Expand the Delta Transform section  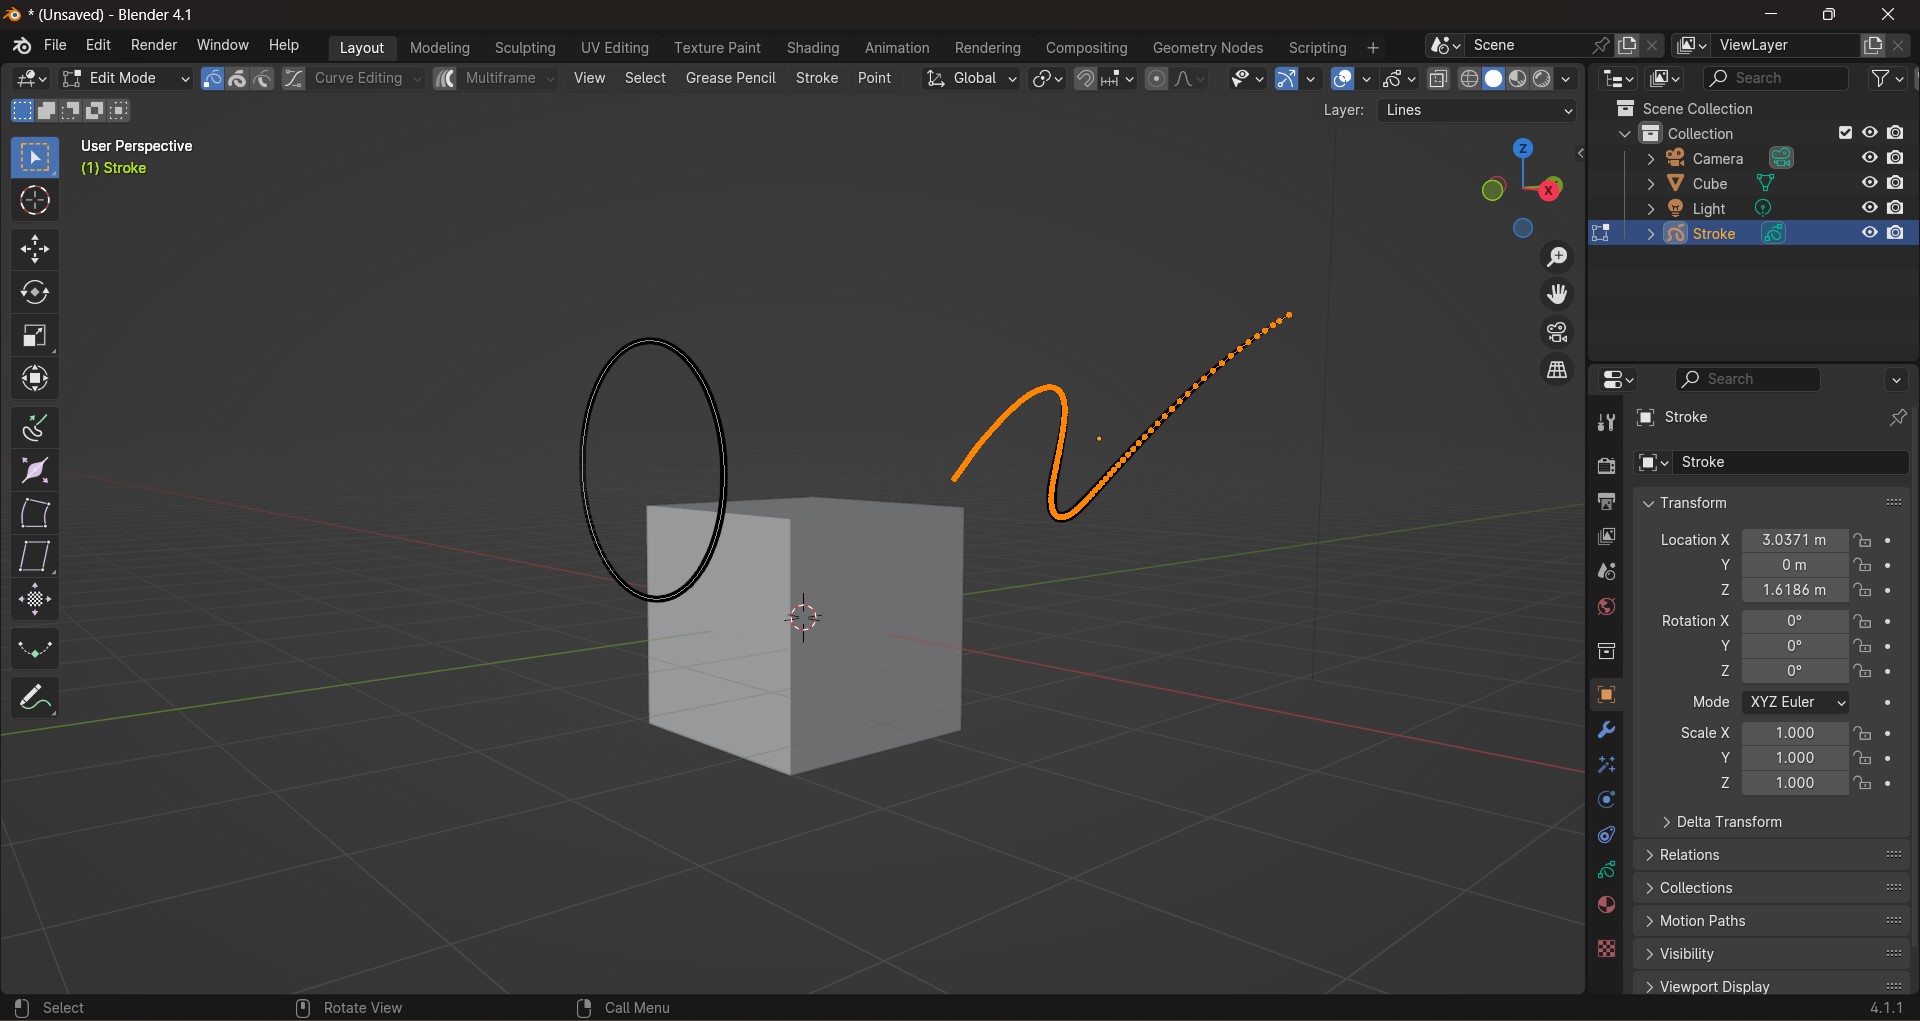[1722, 822]
